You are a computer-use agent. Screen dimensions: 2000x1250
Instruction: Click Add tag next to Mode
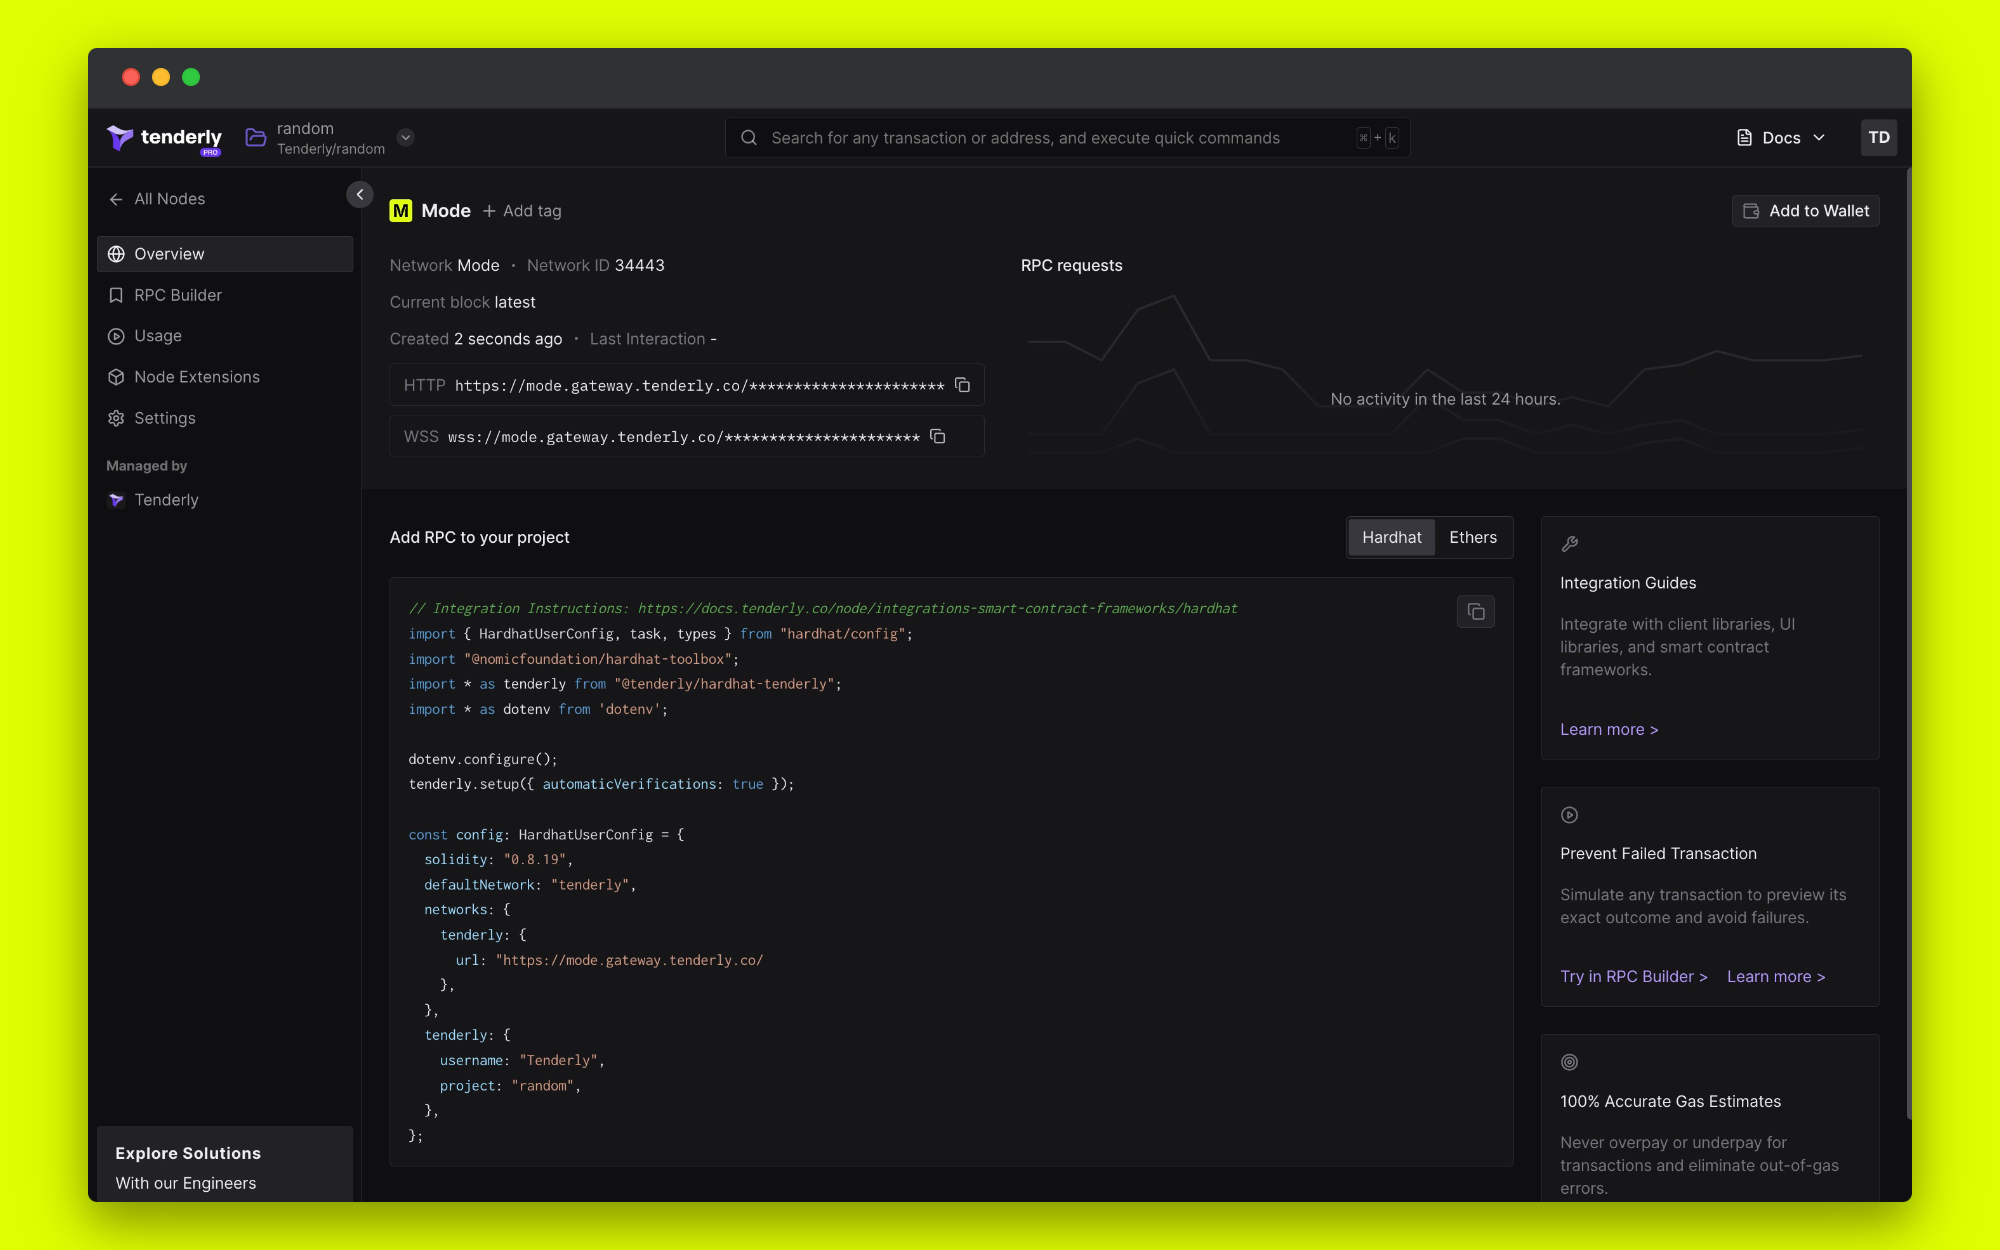point(522,211)
